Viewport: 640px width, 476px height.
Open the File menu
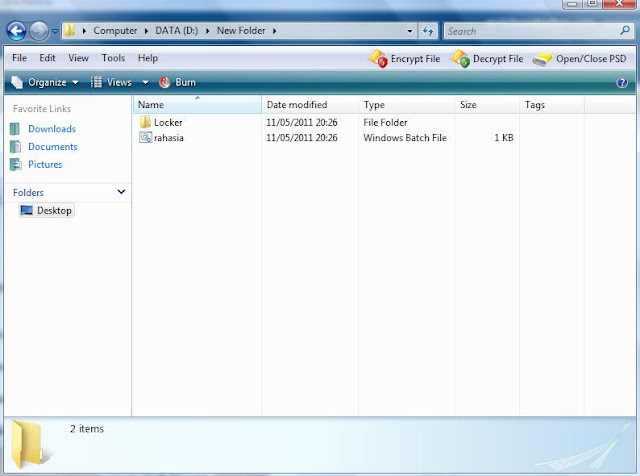19,58
